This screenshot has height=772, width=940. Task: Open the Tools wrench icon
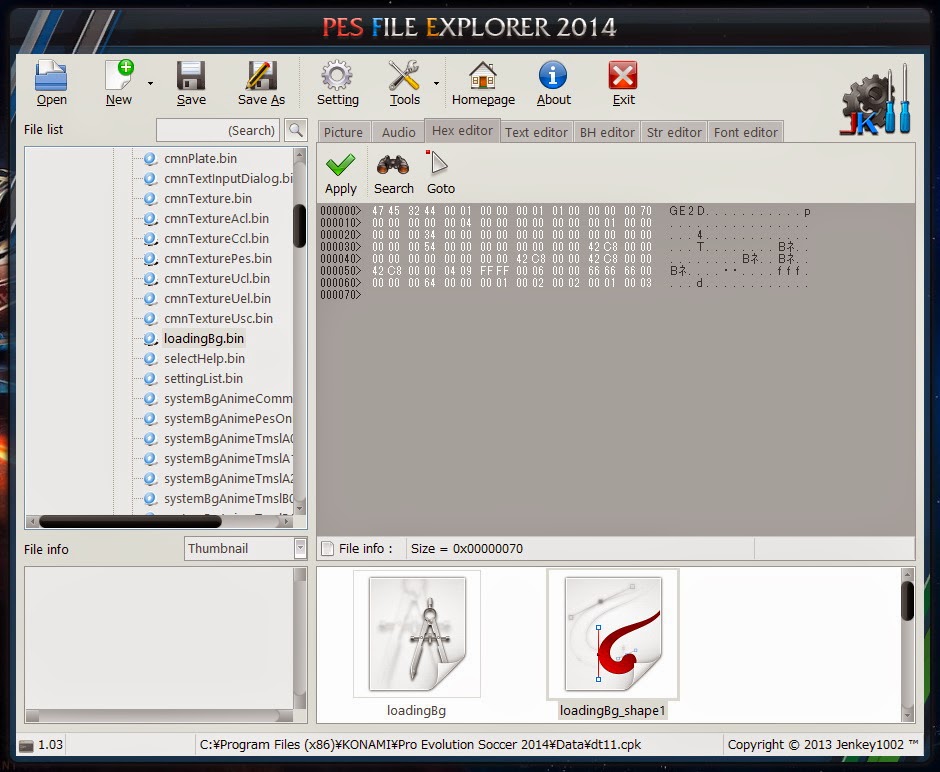[x=404, y=76]
